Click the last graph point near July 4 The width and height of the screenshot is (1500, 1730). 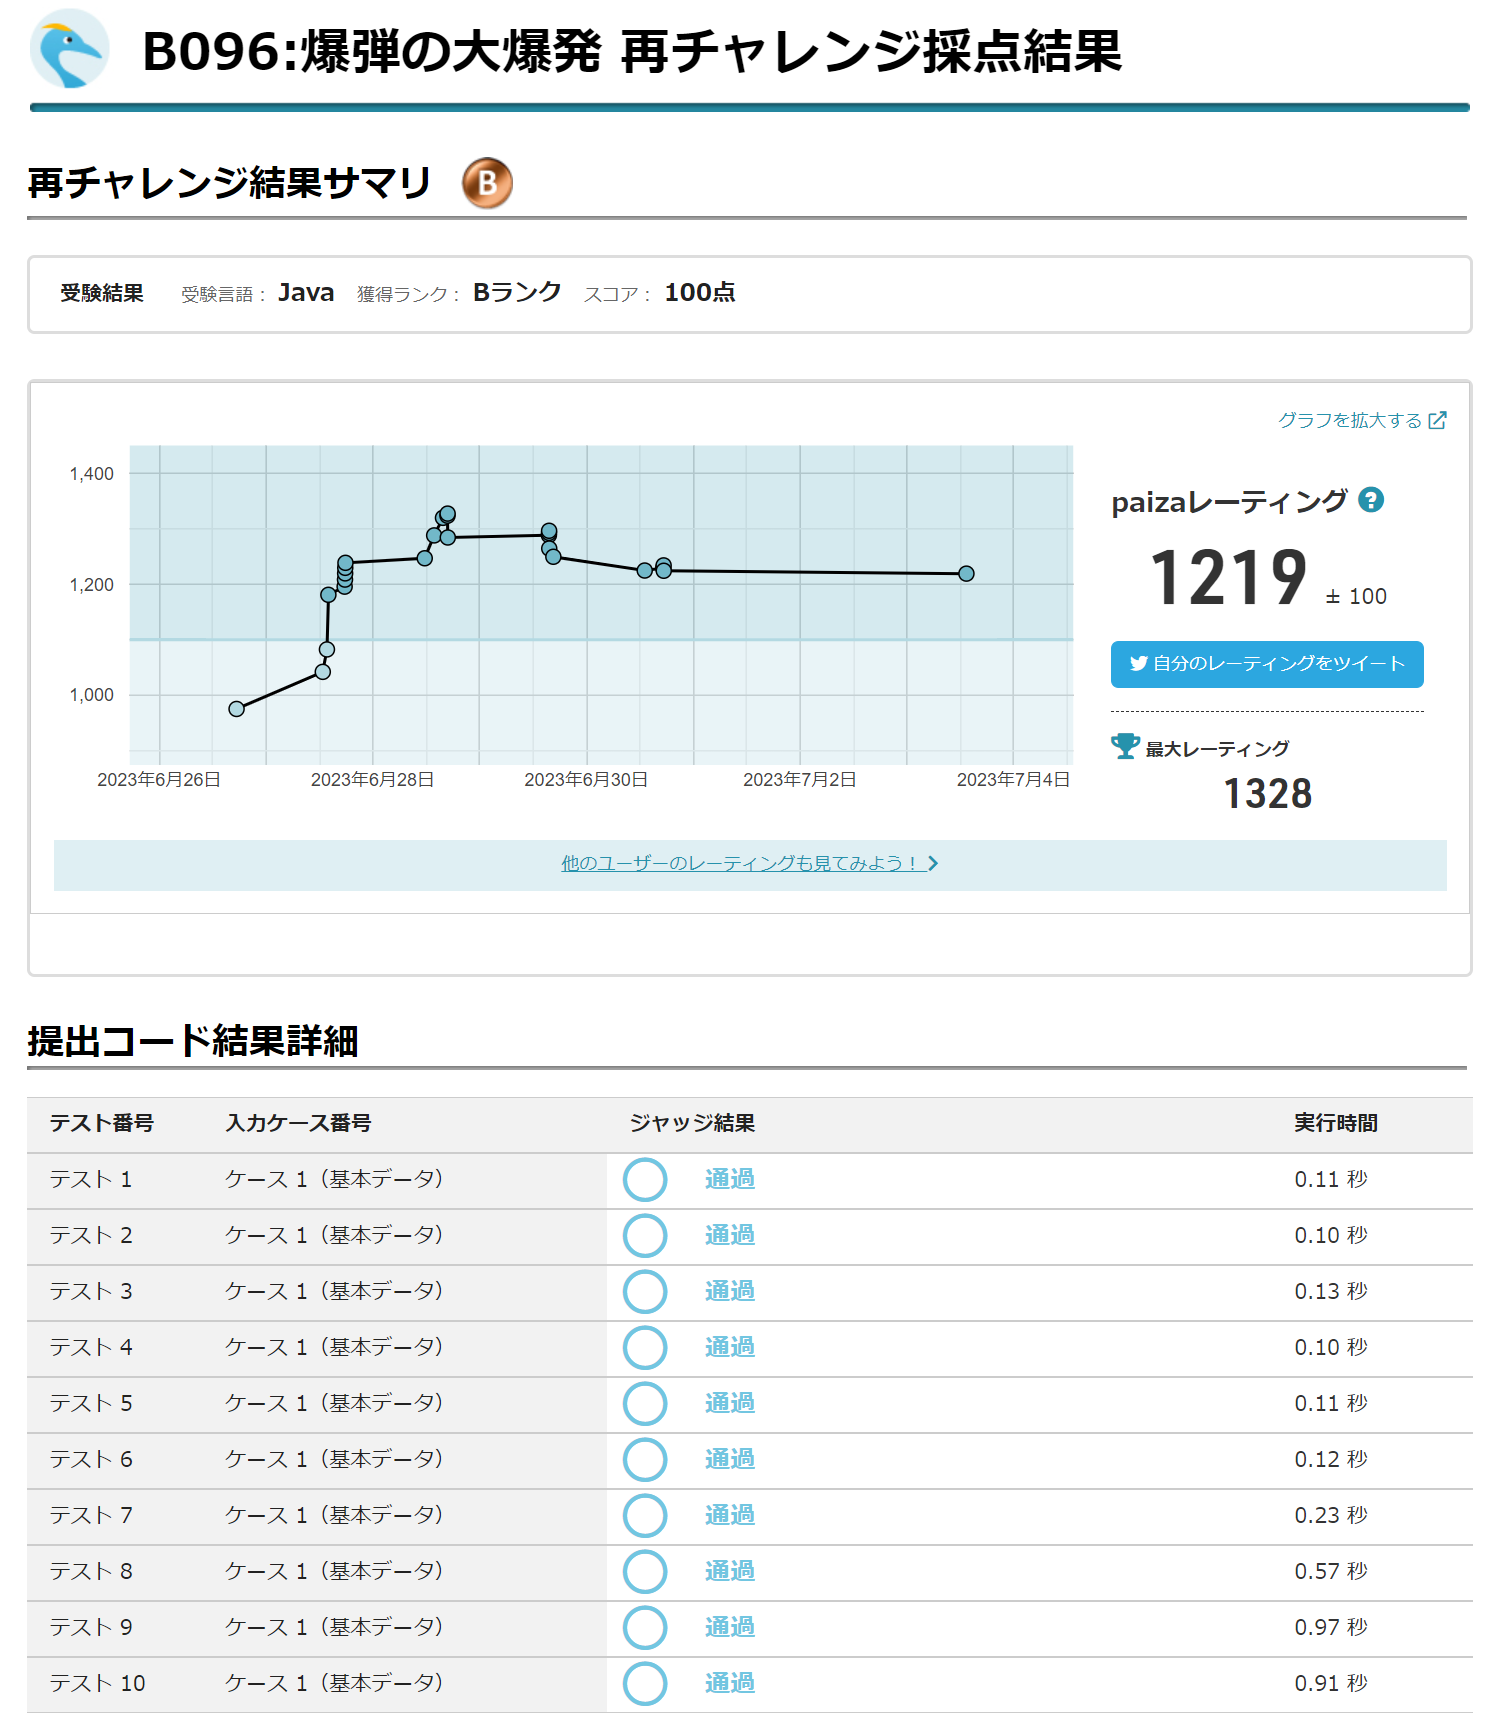point(966,574)
